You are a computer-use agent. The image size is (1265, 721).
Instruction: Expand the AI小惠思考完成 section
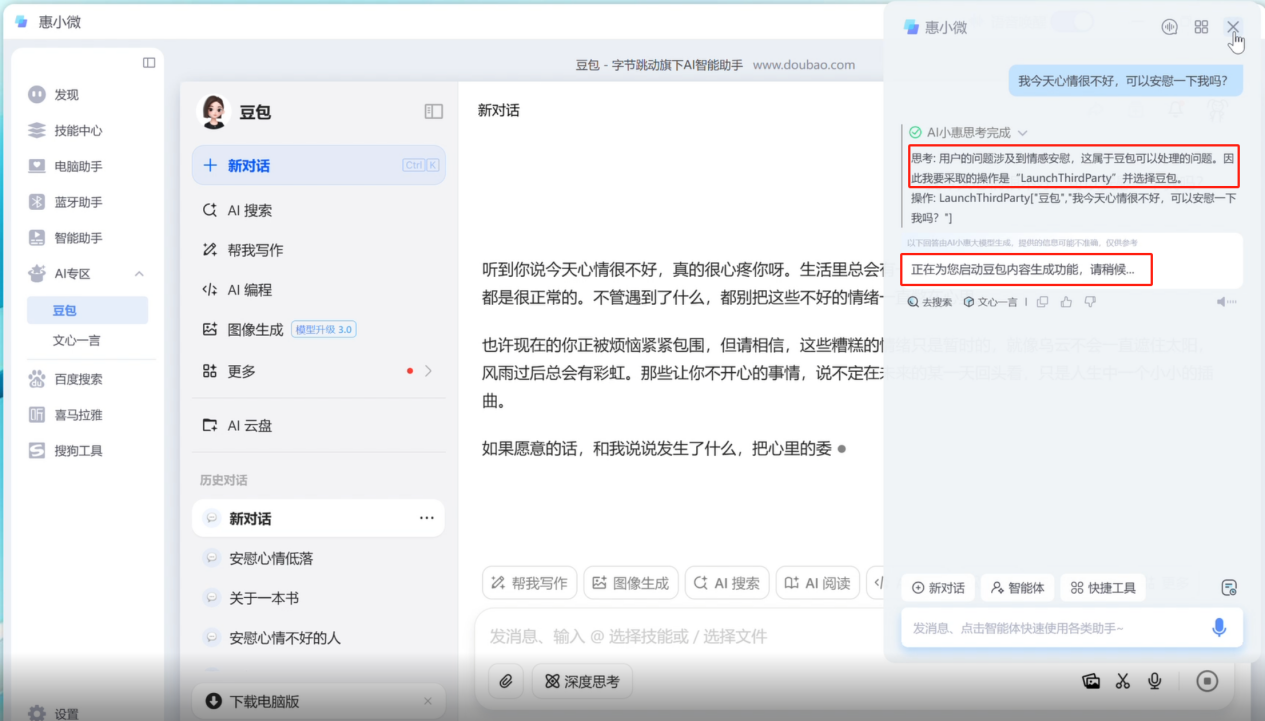click(1022, 132)
